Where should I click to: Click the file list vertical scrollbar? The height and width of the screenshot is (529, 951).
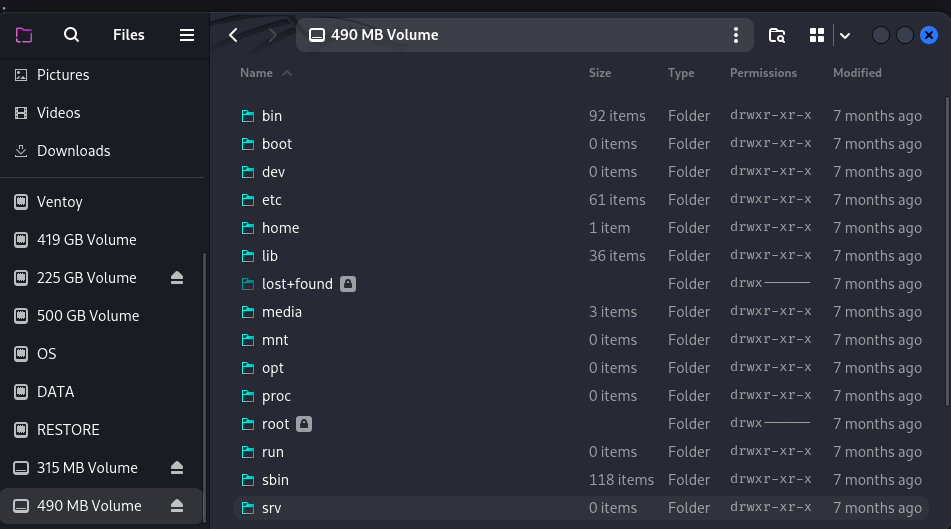click(x=947, y=251)
